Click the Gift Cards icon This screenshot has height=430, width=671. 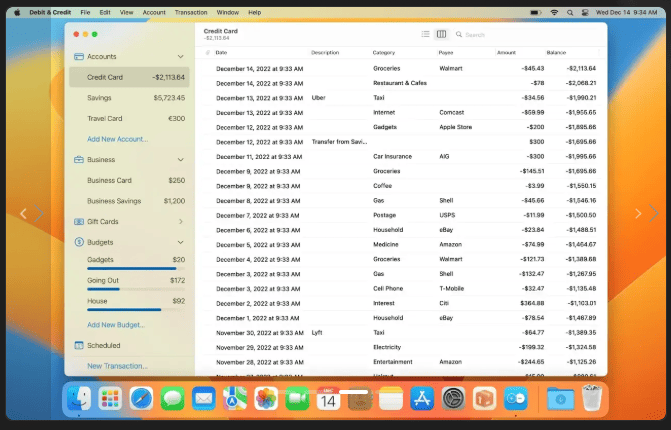pyautogui.click(x=79, y=222)
